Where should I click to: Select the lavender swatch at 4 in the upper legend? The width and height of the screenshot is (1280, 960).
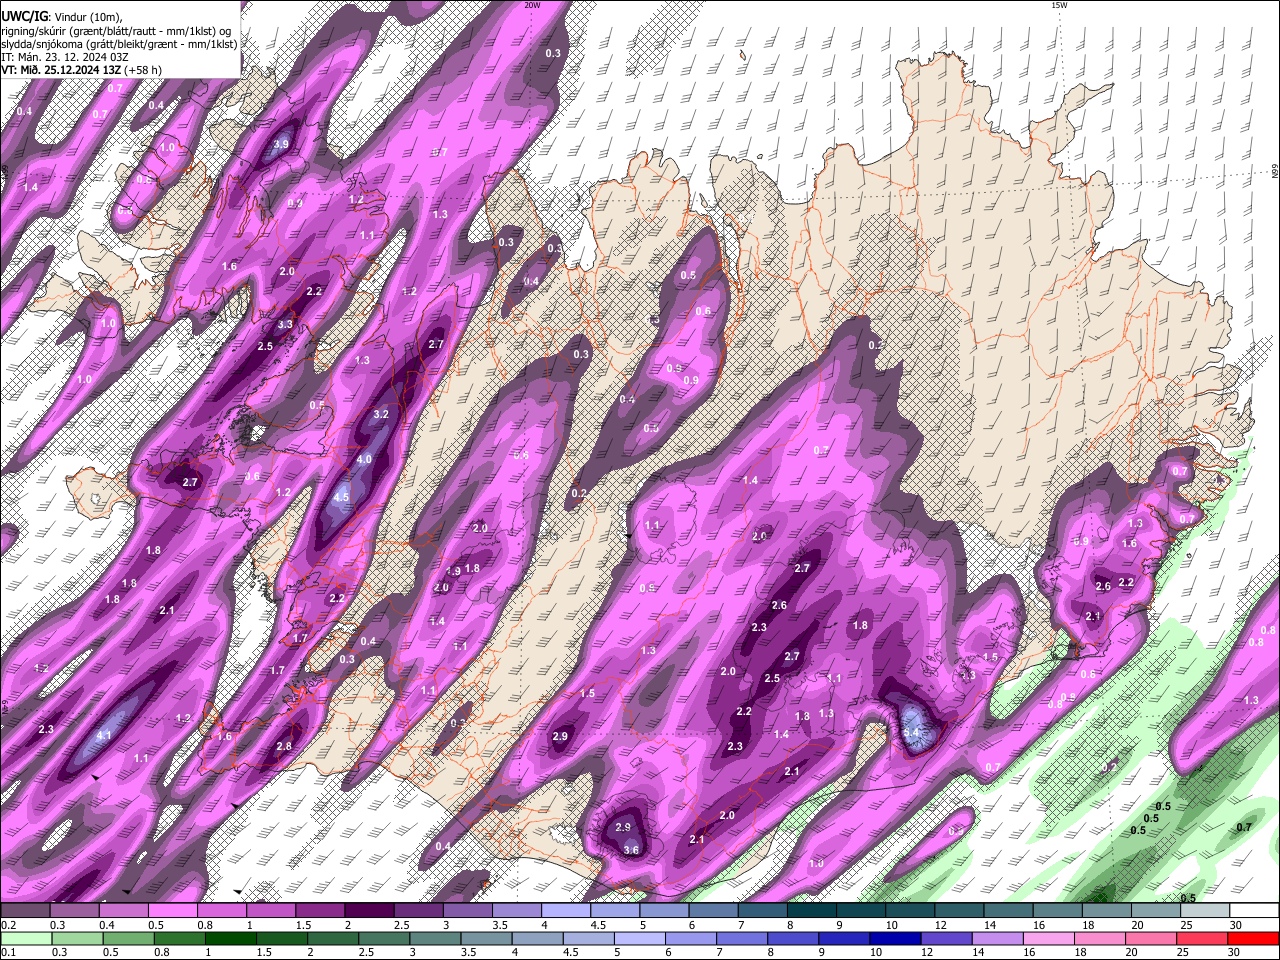(x=565, y=910)
